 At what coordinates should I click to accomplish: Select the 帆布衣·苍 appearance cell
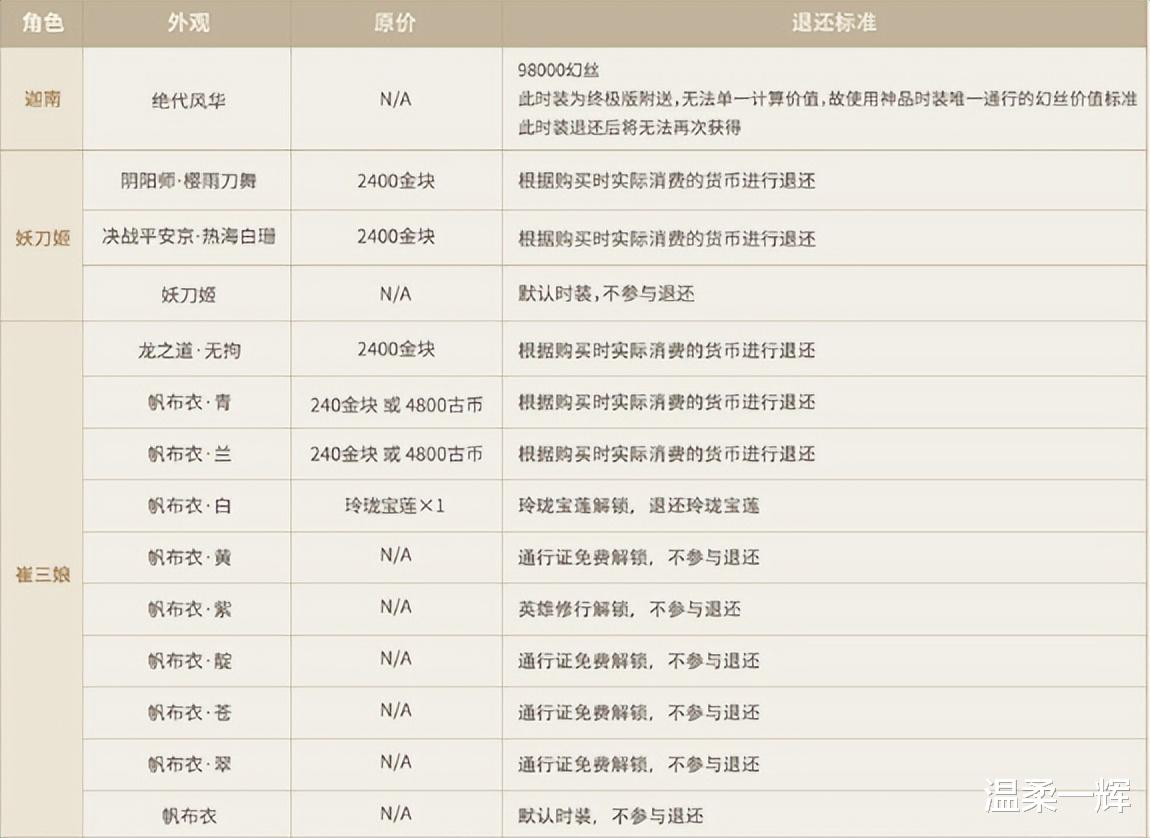pyautogui.click(x=188, y=712)
